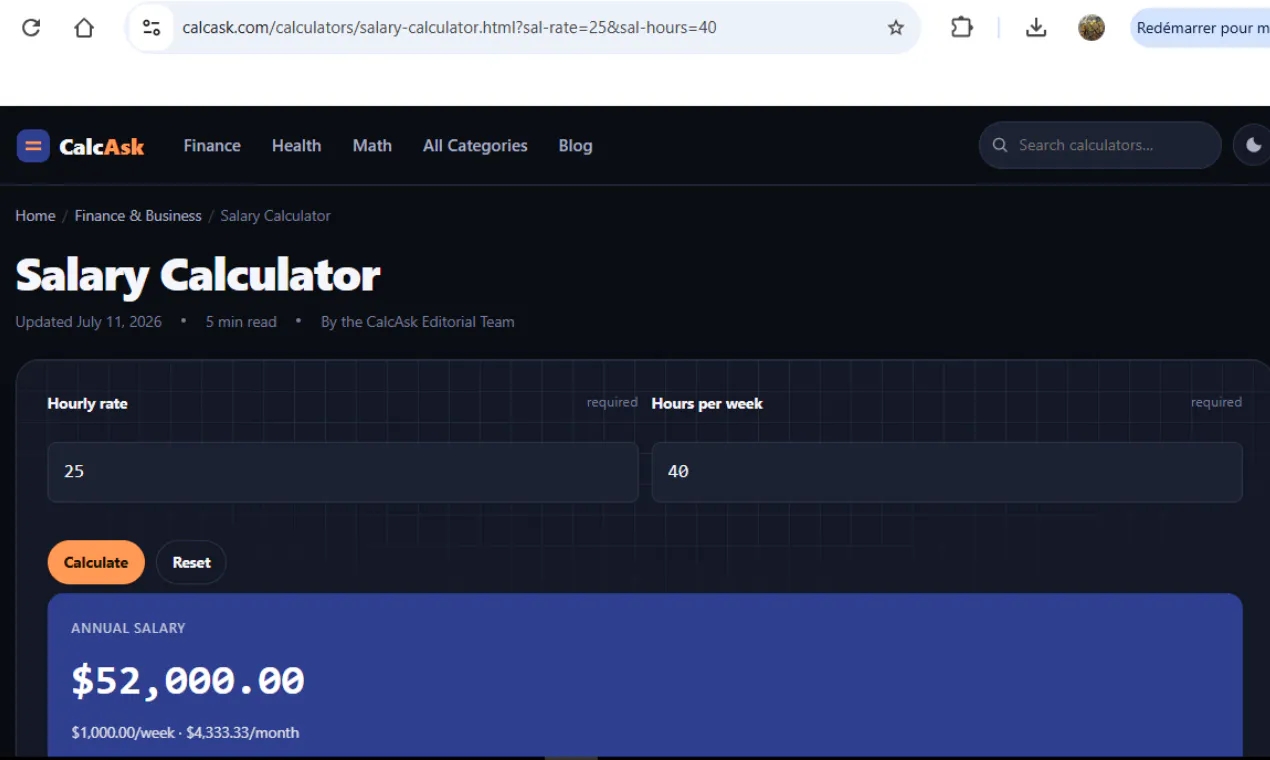
Task: Click the 5 min read text
Action: [241, 322]
